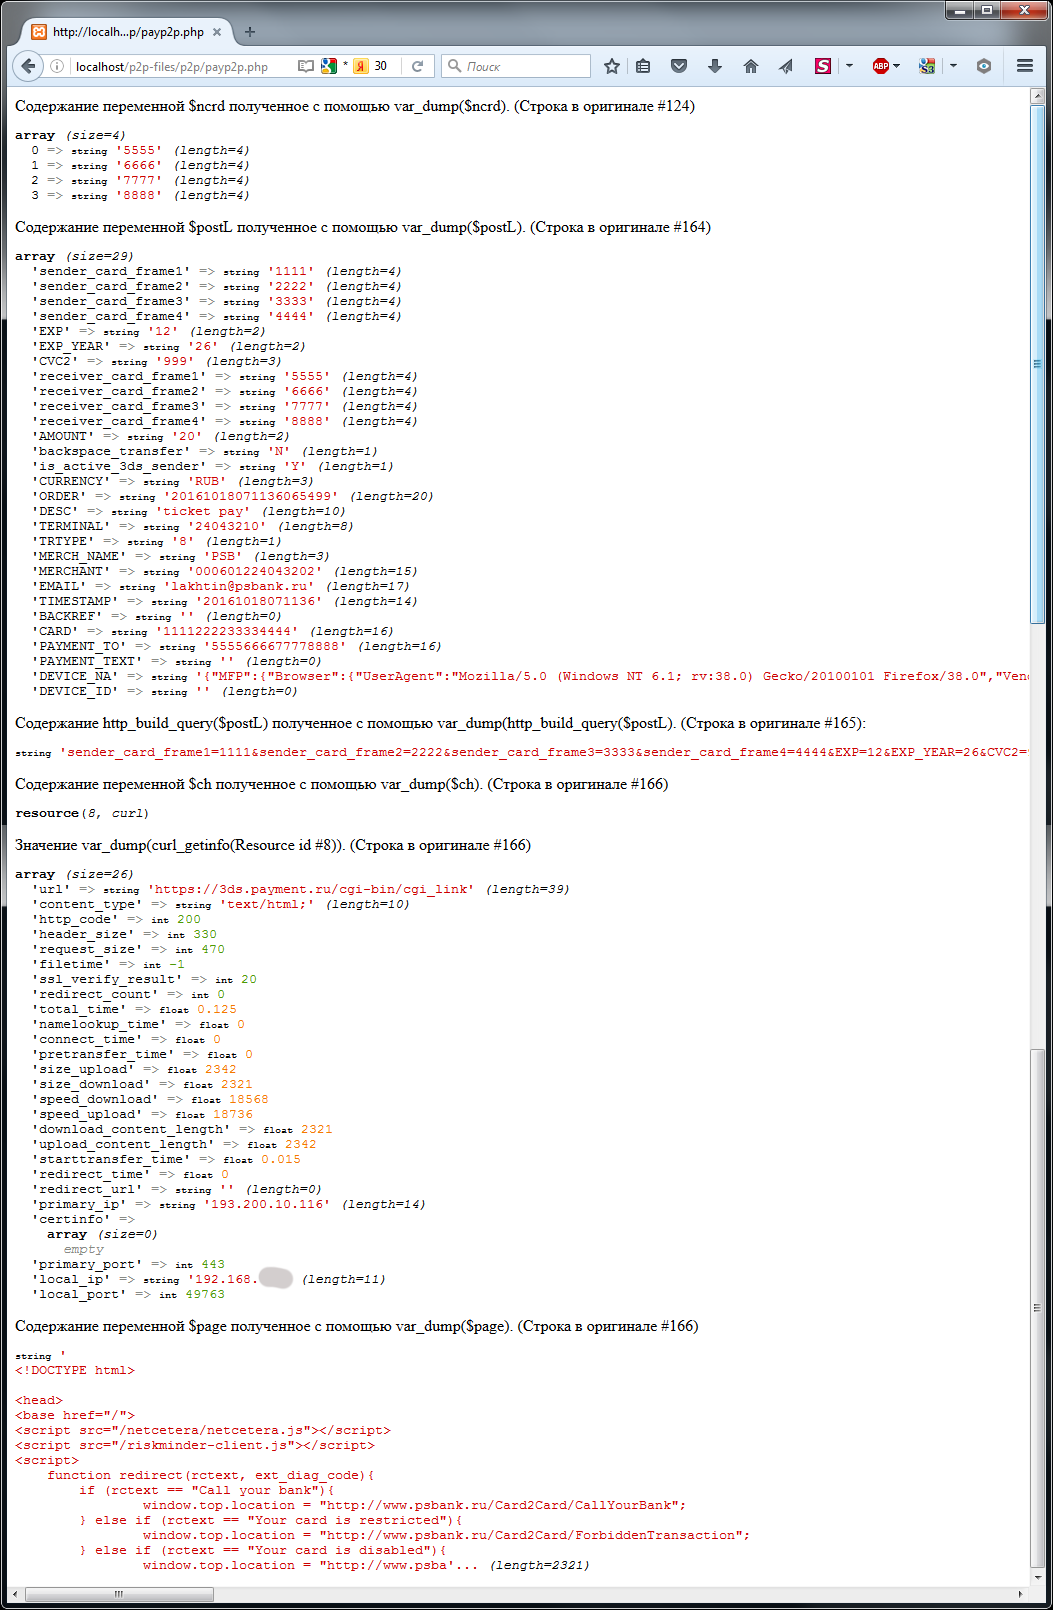
Task: Click the vertical scrollbar thumb
Action: point(1038,363)
